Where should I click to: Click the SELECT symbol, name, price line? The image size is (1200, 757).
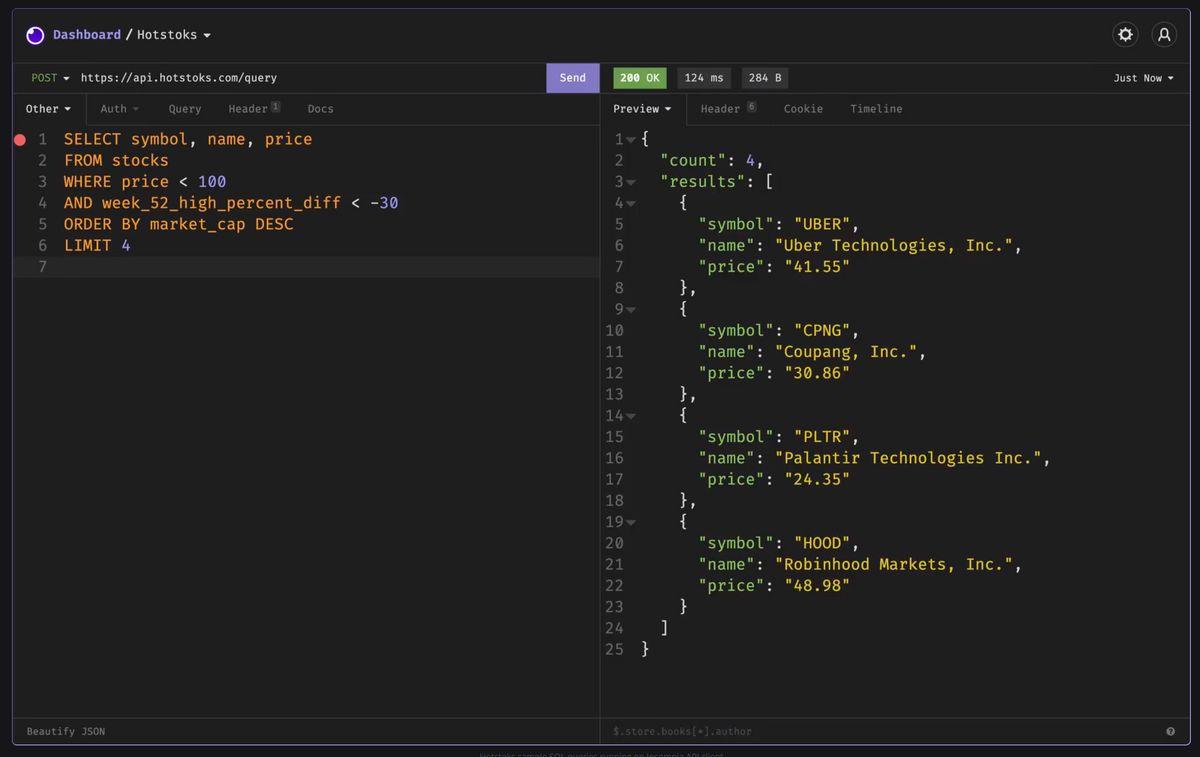click(x=188, y=140)
